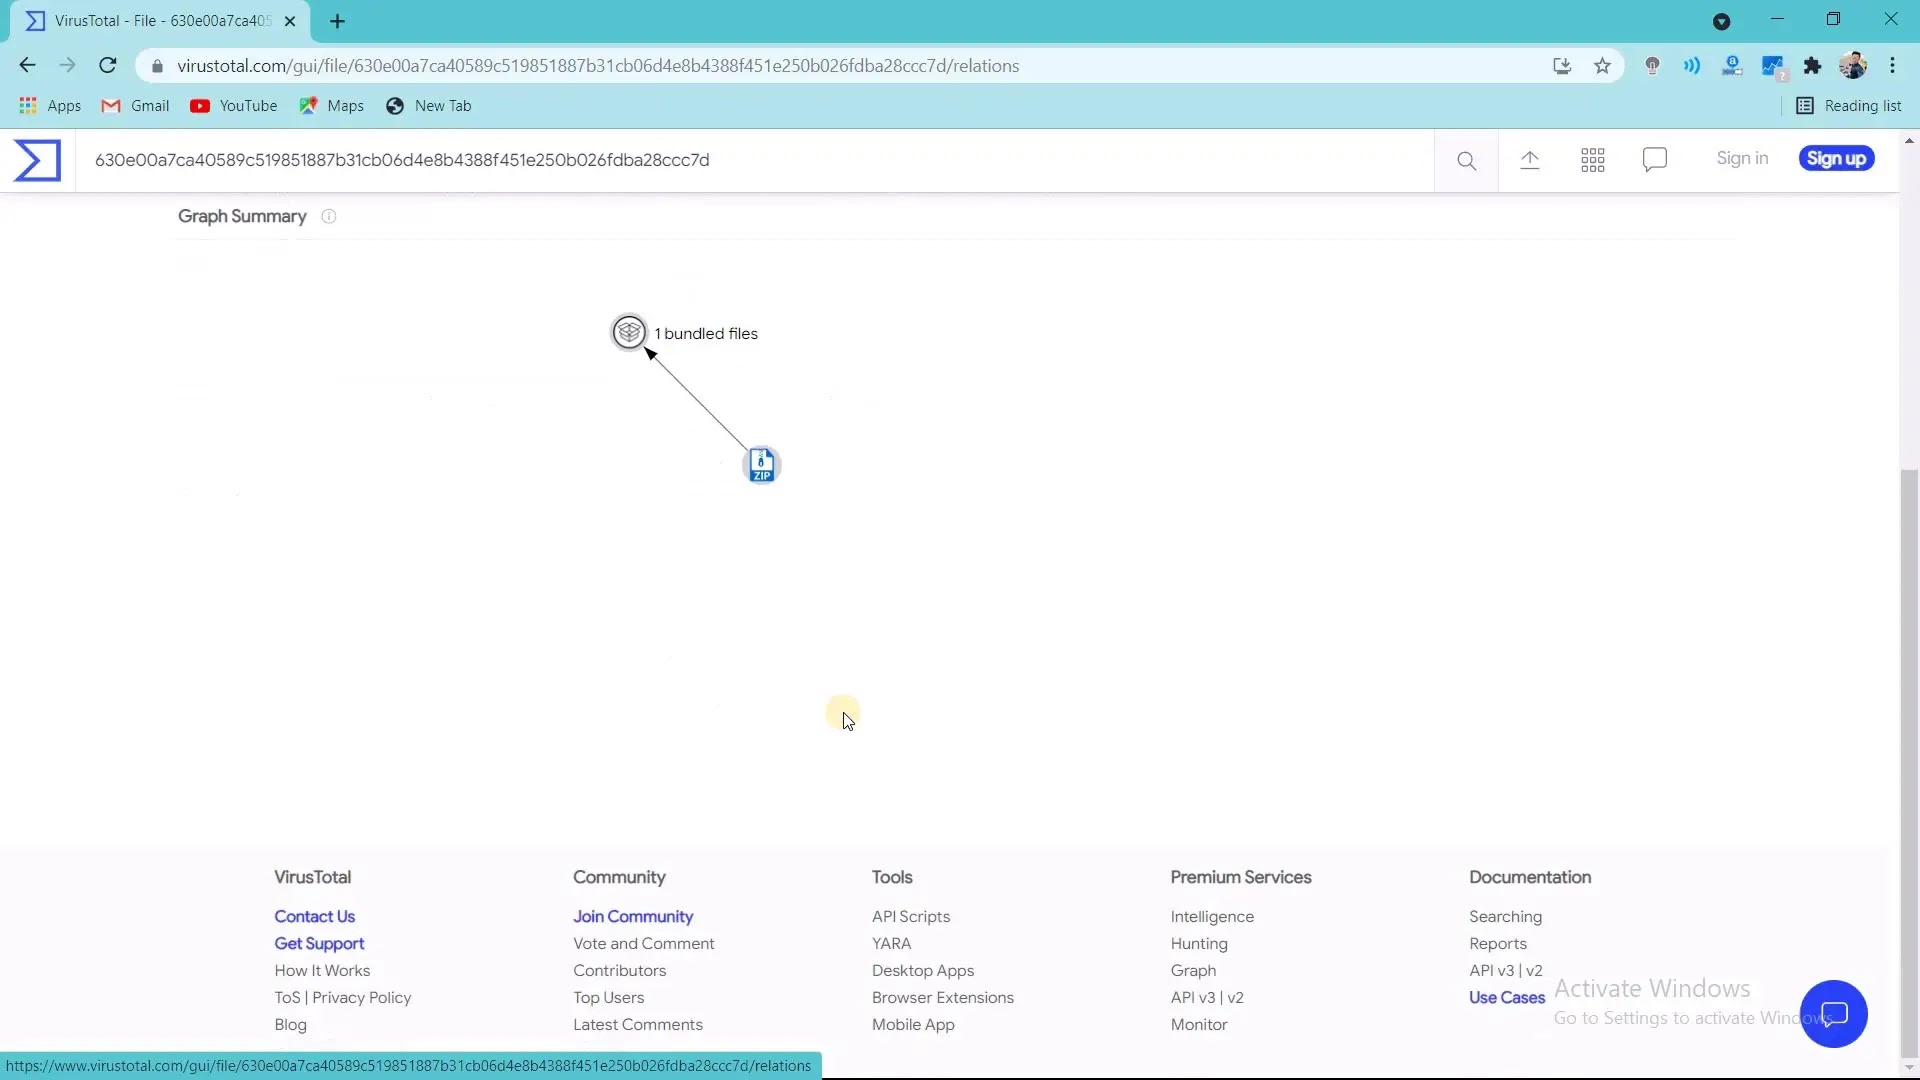
Task: Click the comments speech bubble icon
Action: click(1655, 160)
